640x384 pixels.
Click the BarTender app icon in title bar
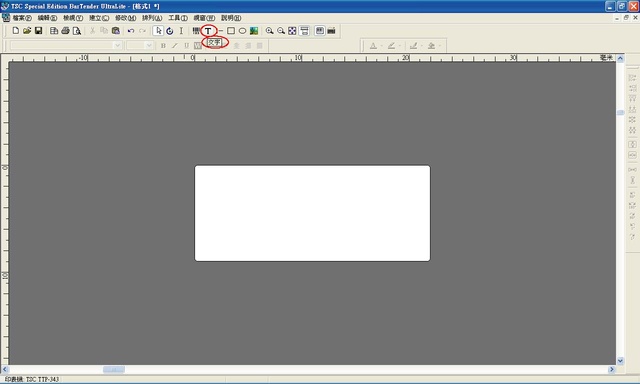tap(5, 6)
